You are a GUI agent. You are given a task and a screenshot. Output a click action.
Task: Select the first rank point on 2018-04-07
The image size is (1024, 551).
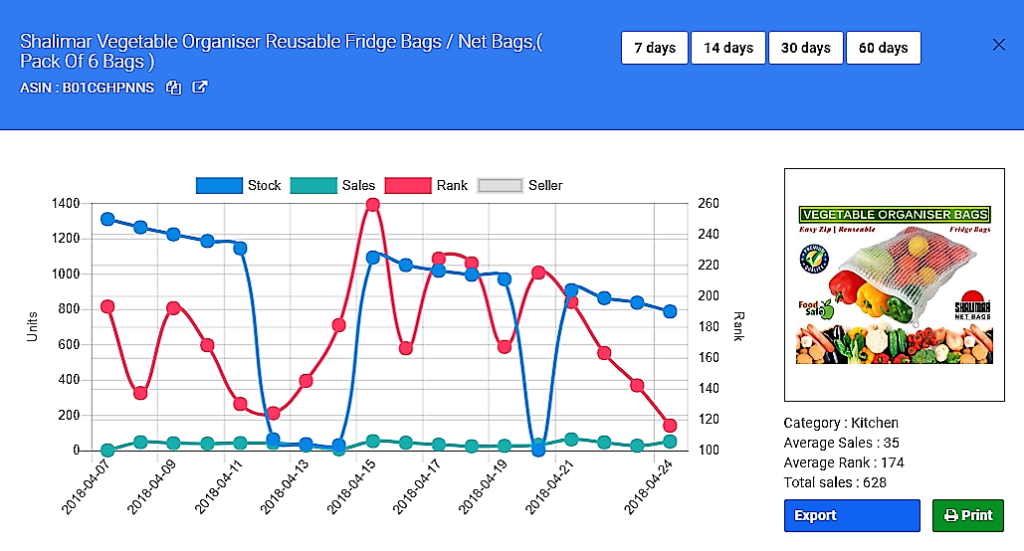108,307
